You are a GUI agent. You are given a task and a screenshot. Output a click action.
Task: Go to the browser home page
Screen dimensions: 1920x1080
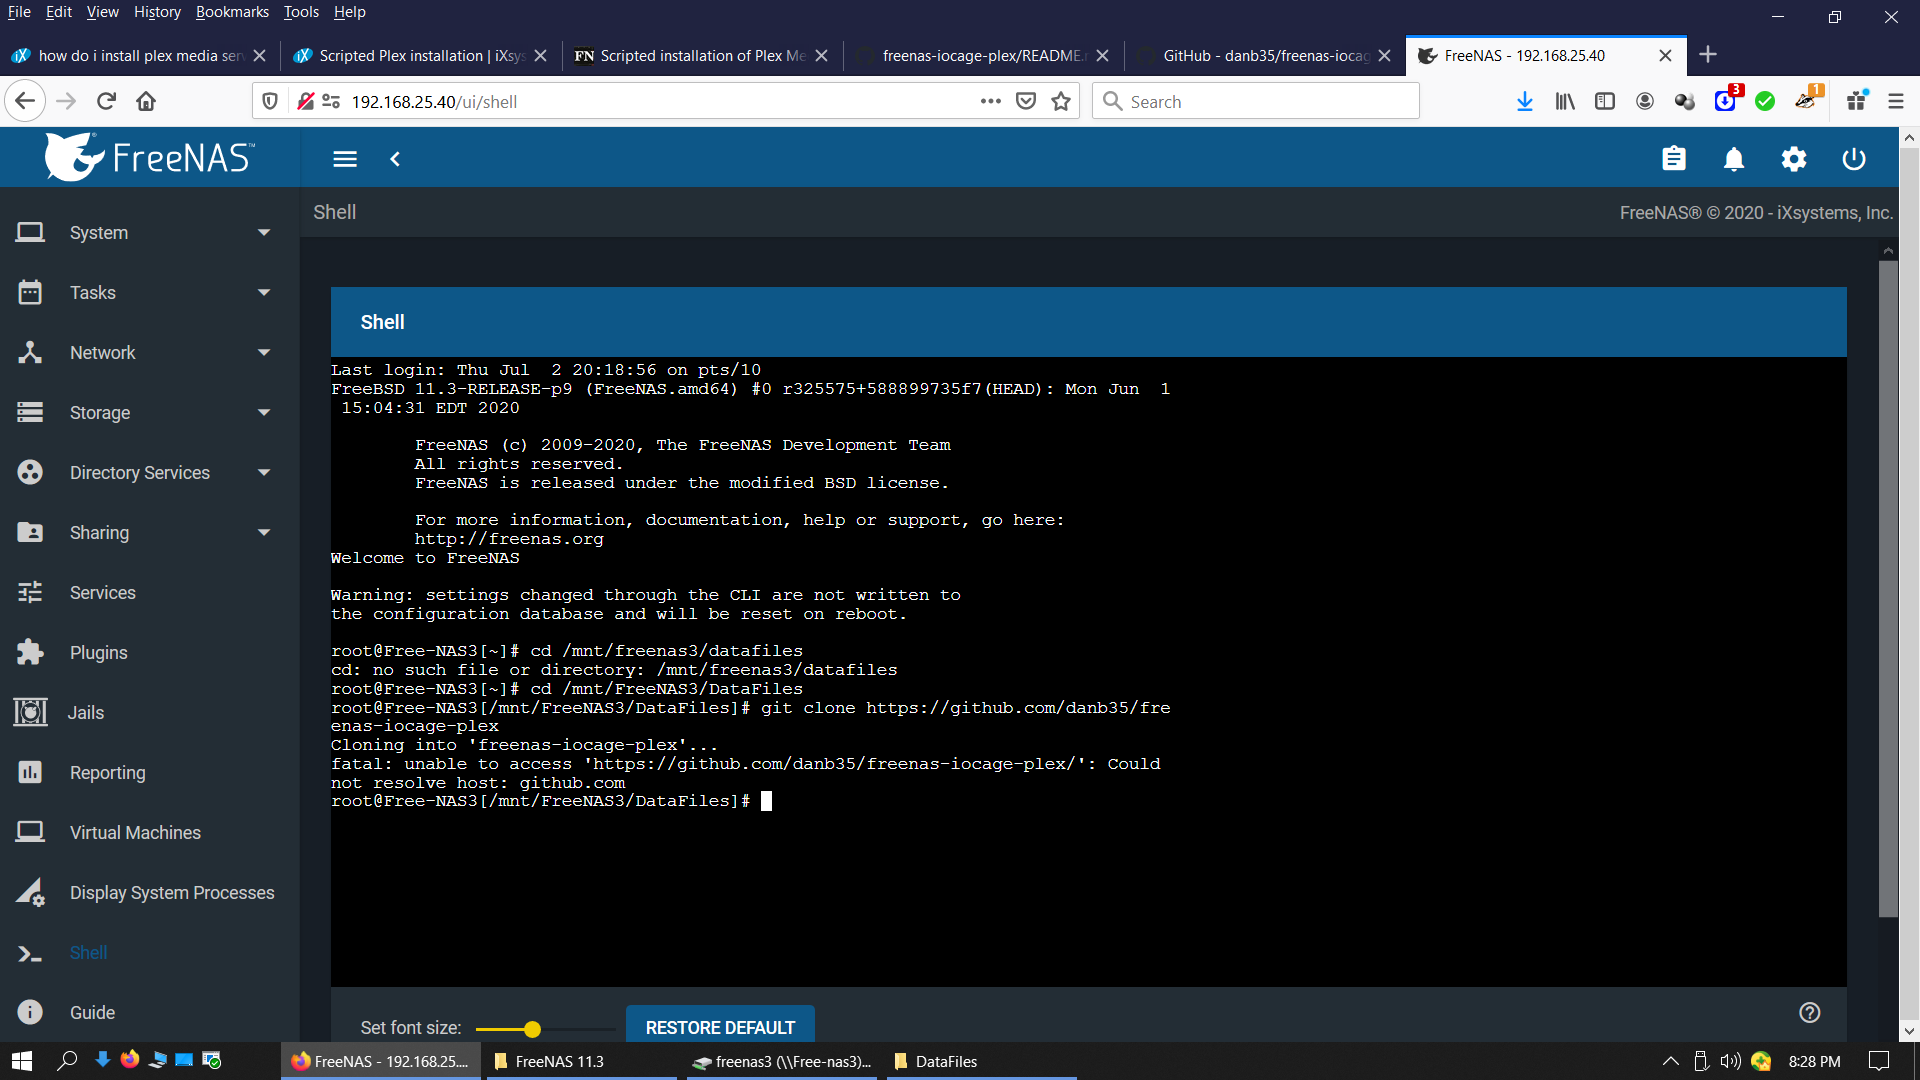point(146,101)
